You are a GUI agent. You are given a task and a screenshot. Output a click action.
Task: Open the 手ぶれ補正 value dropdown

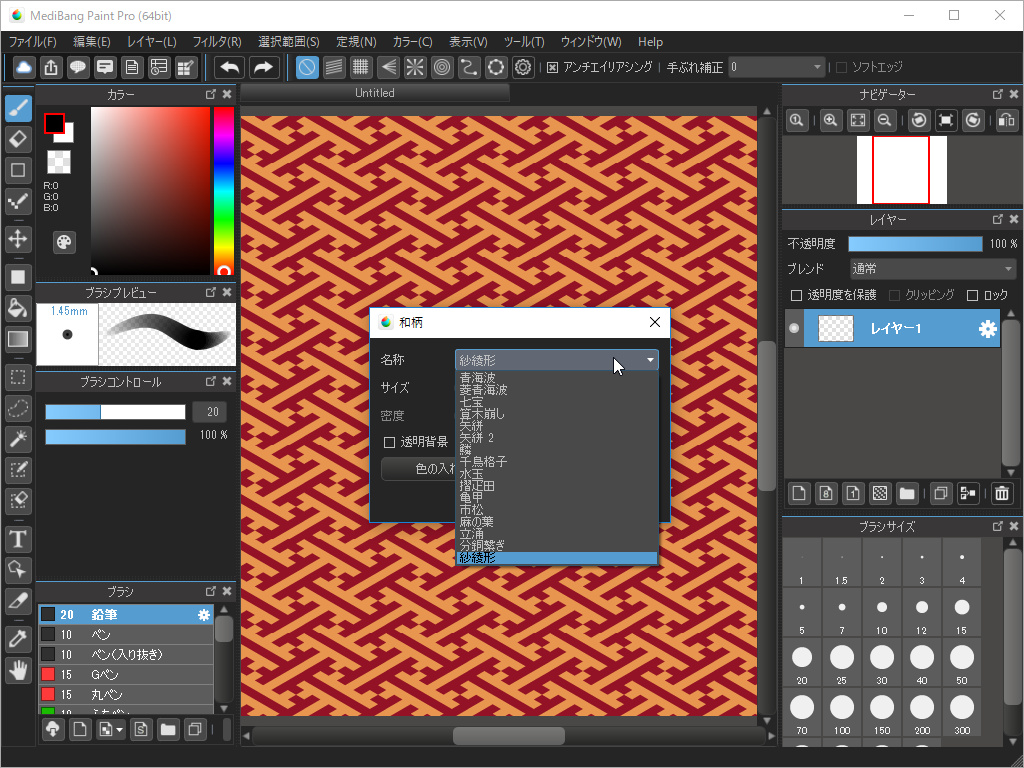(776, 67)
